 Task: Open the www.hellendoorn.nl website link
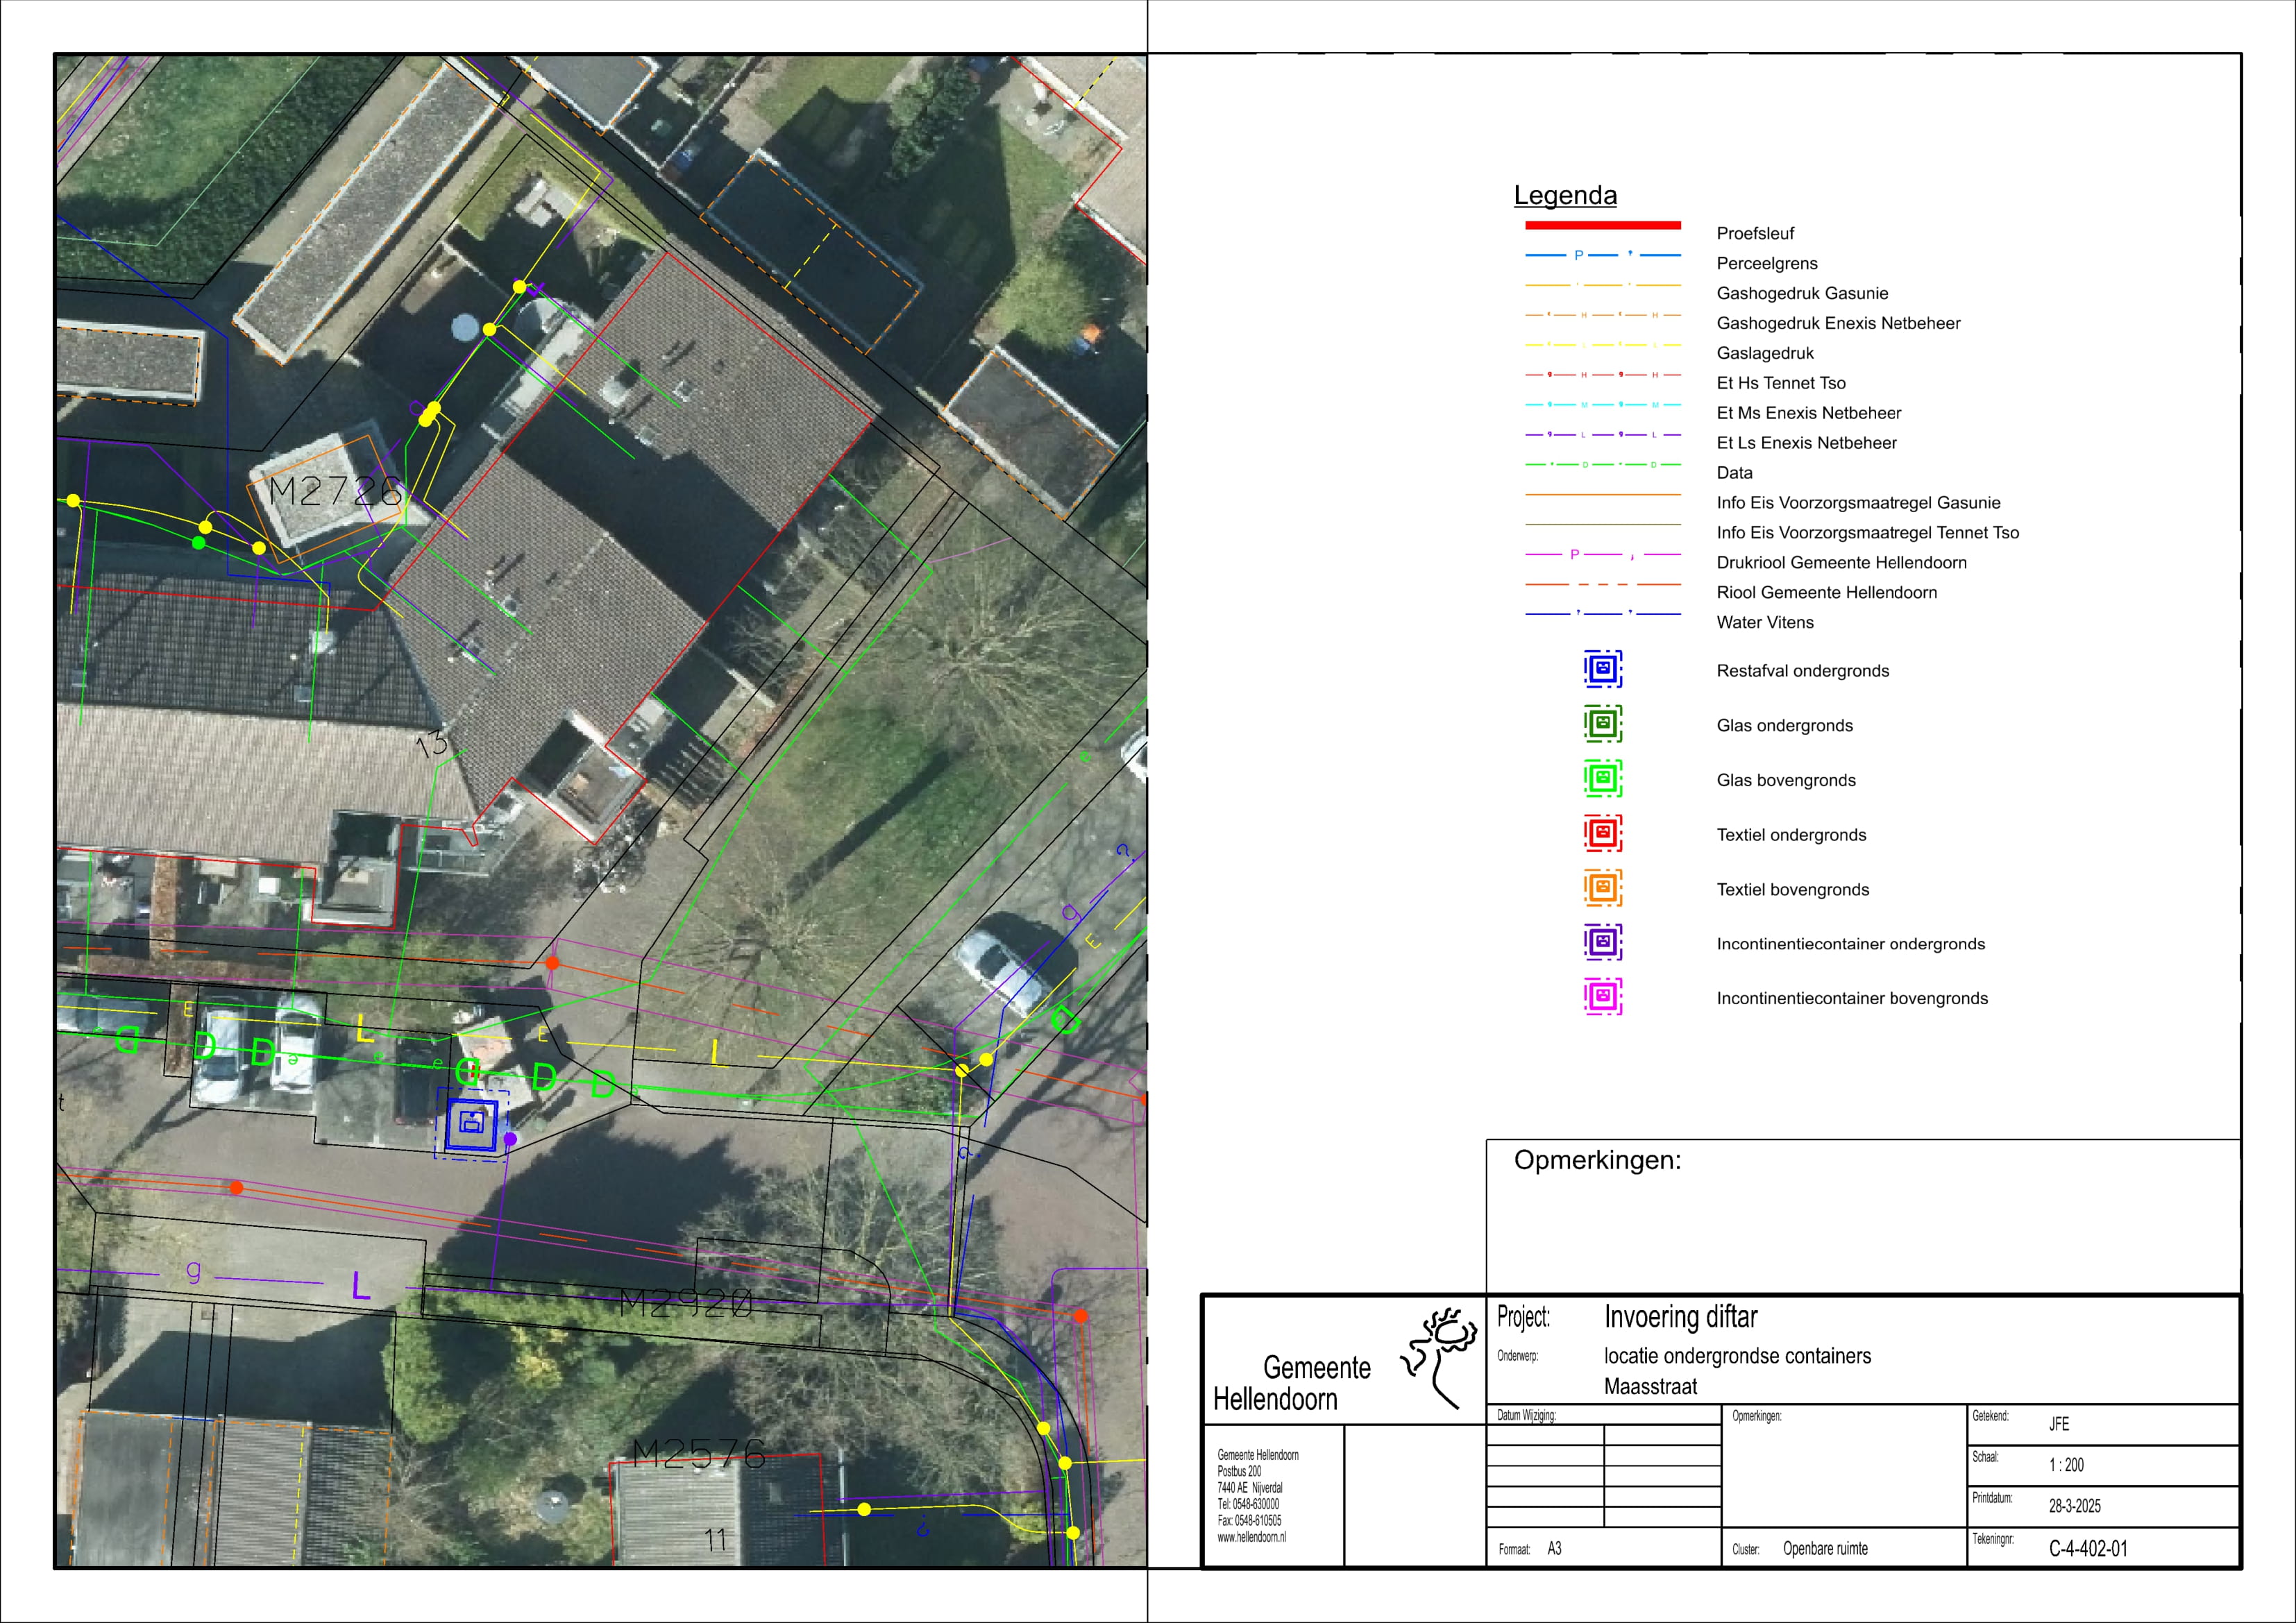[x=1251, y=1538]
